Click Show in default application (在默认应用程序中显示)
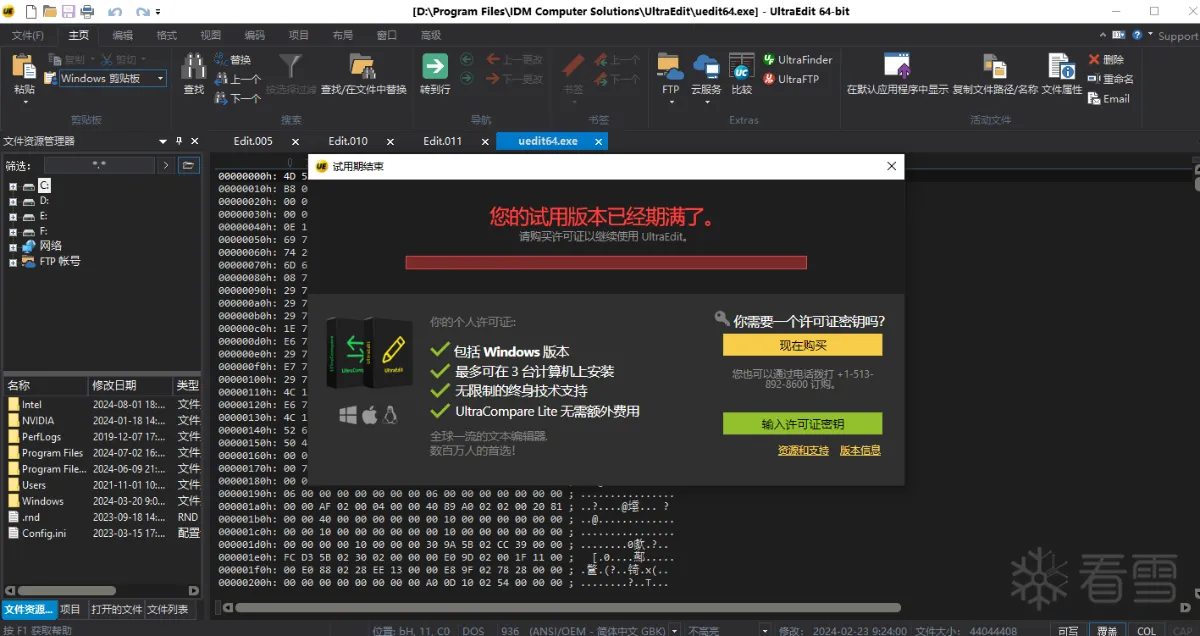The image size is (1200, 636). click(x=897, y=75)
